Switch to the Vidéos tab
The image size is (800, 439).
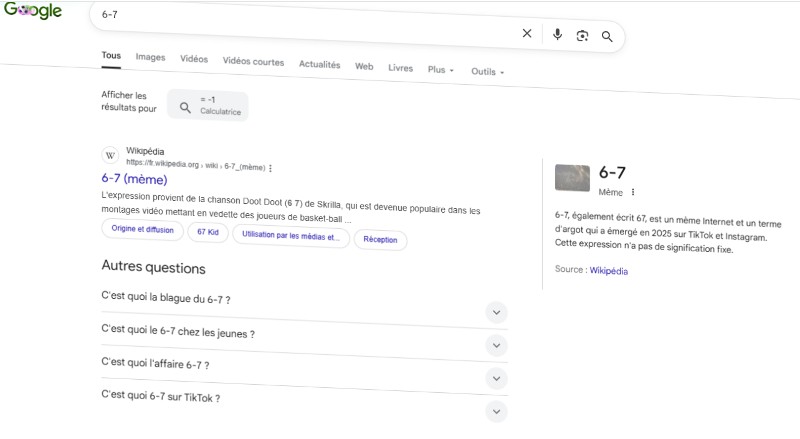click(194, 59)
